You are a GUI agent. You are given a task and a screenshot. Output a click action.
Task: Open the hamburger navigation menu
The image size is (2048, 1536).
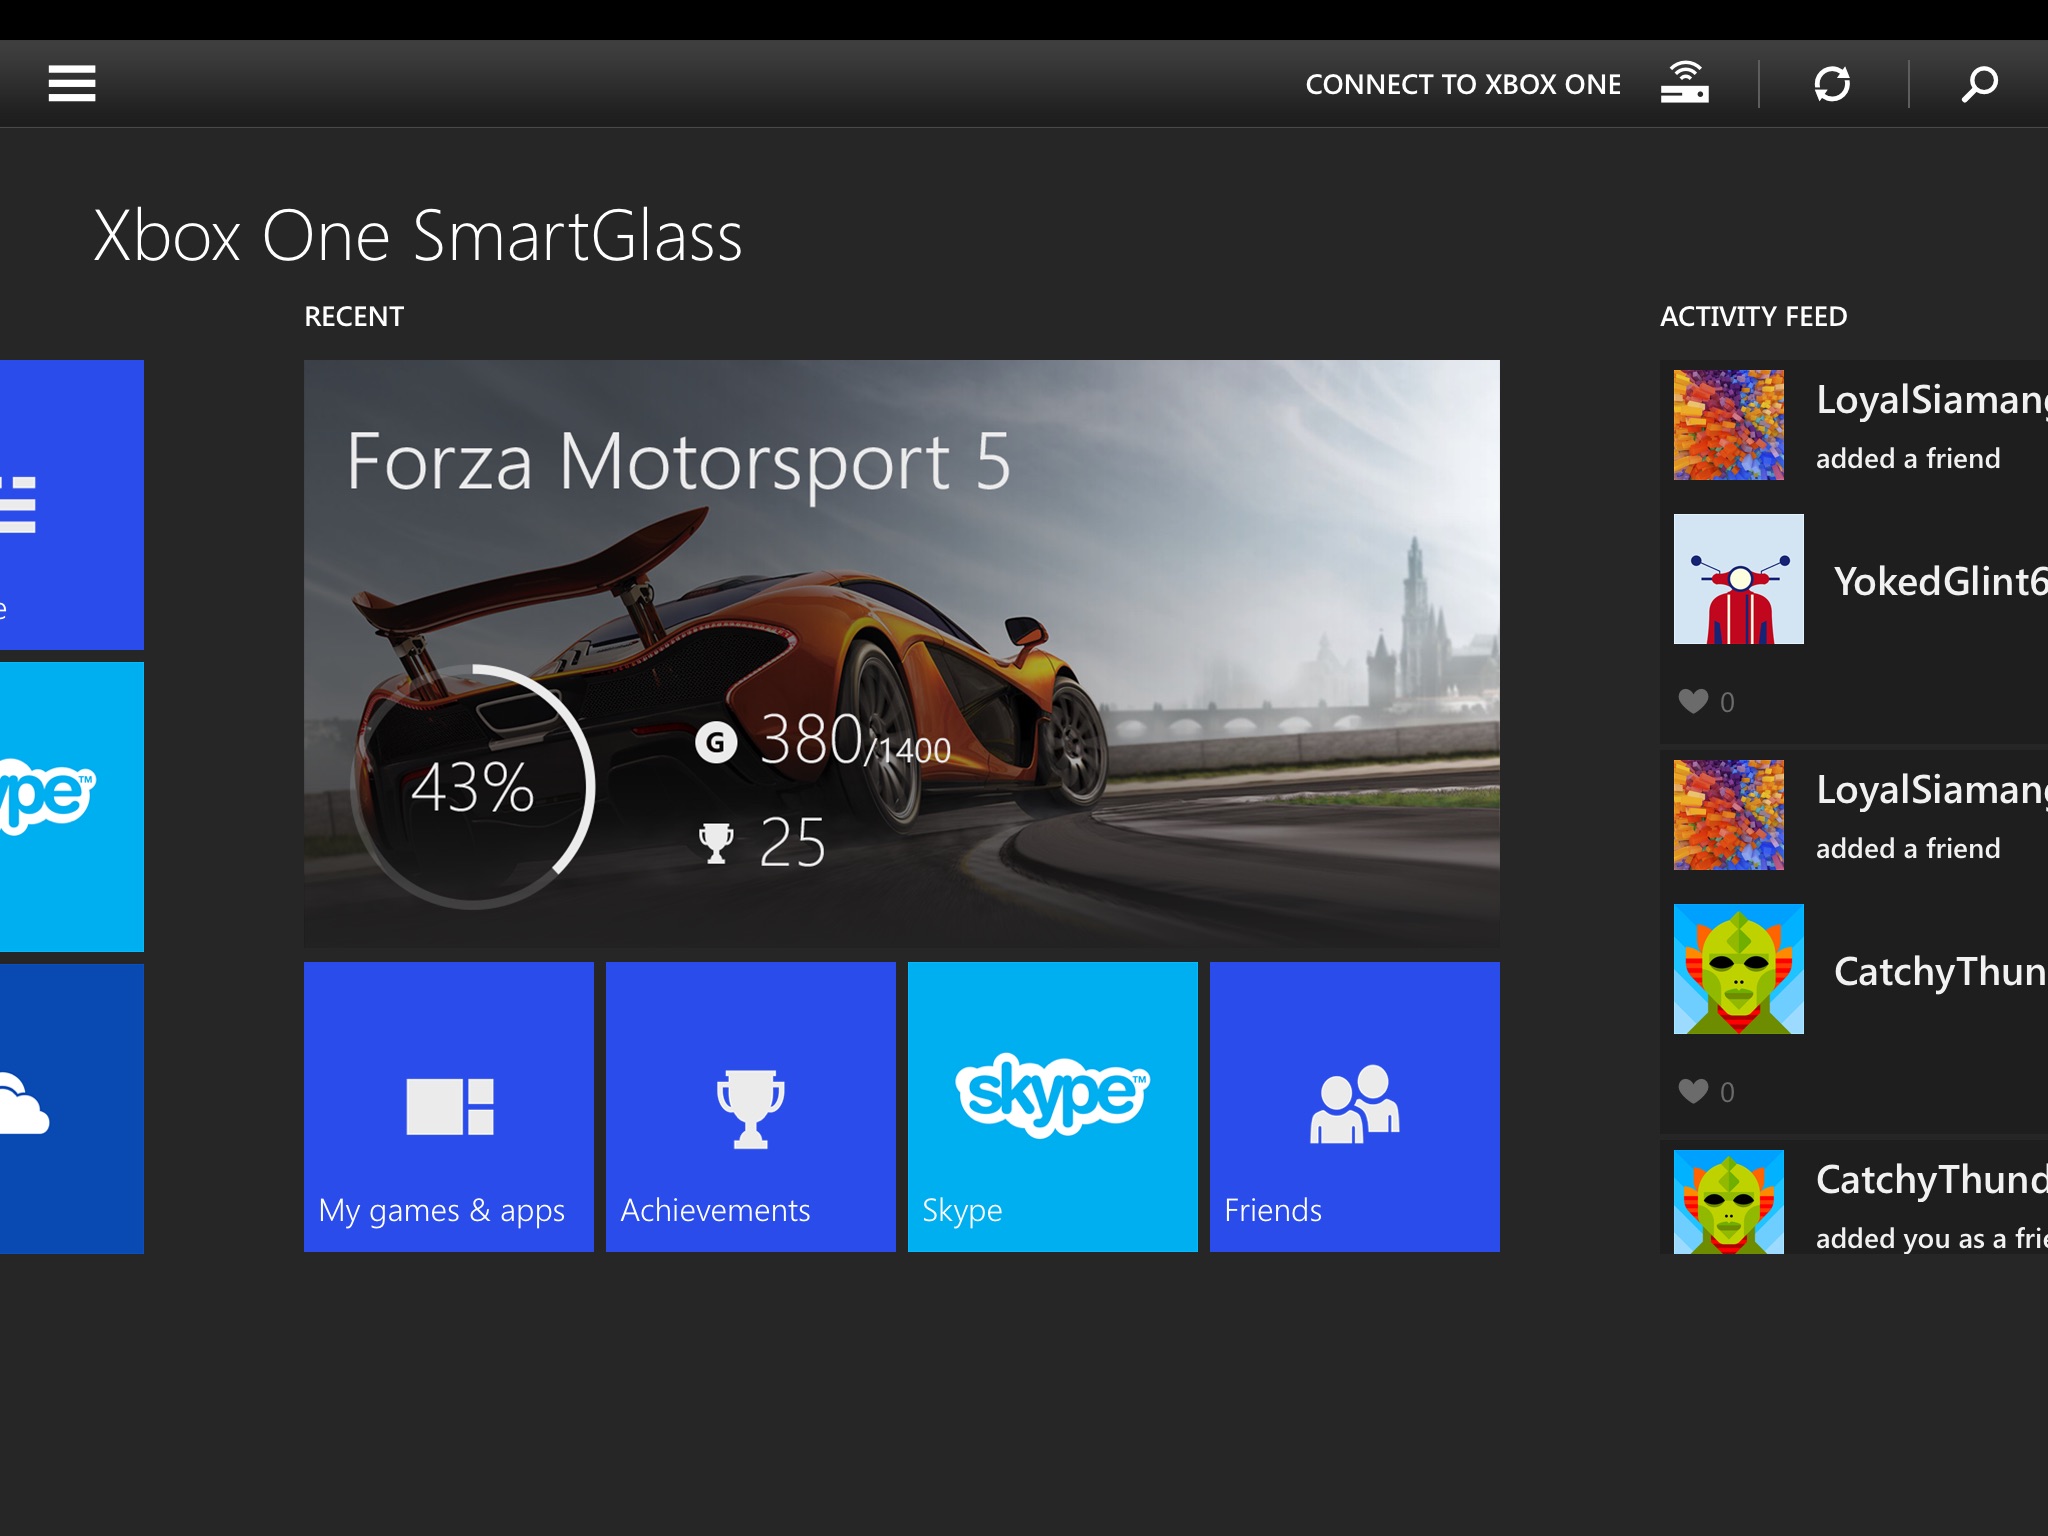(72, 83)
